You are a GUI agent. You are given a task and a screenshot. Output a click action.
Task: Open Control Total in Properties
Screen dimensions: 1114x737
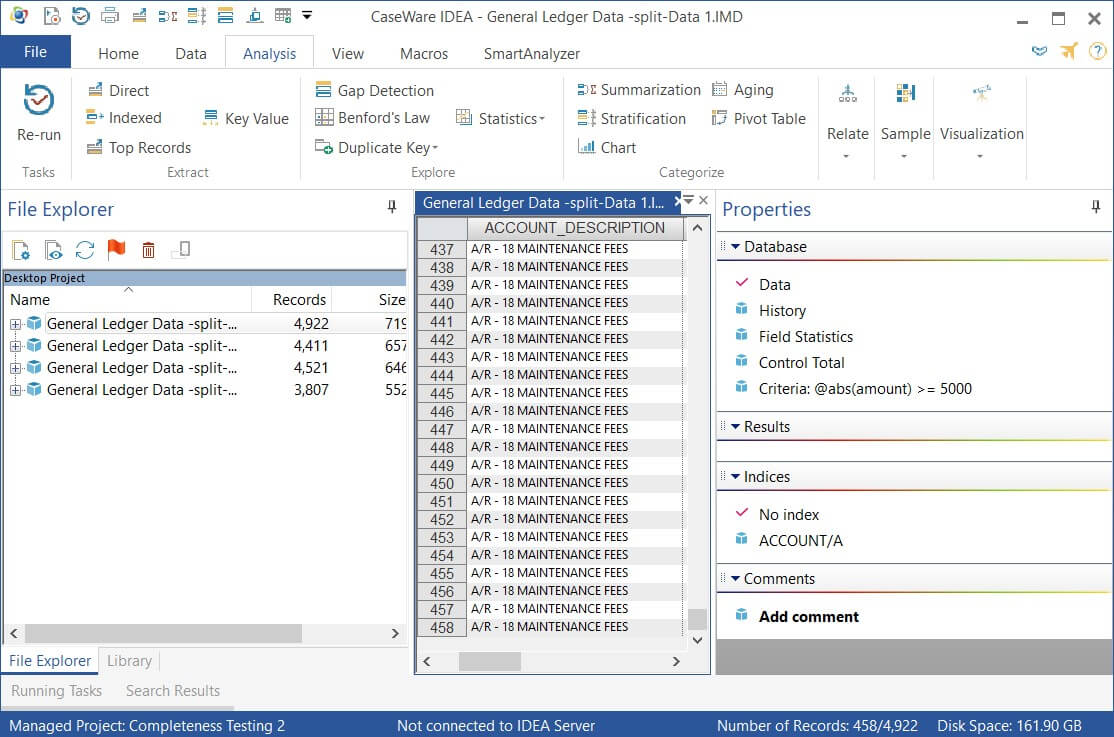(801, 363)
